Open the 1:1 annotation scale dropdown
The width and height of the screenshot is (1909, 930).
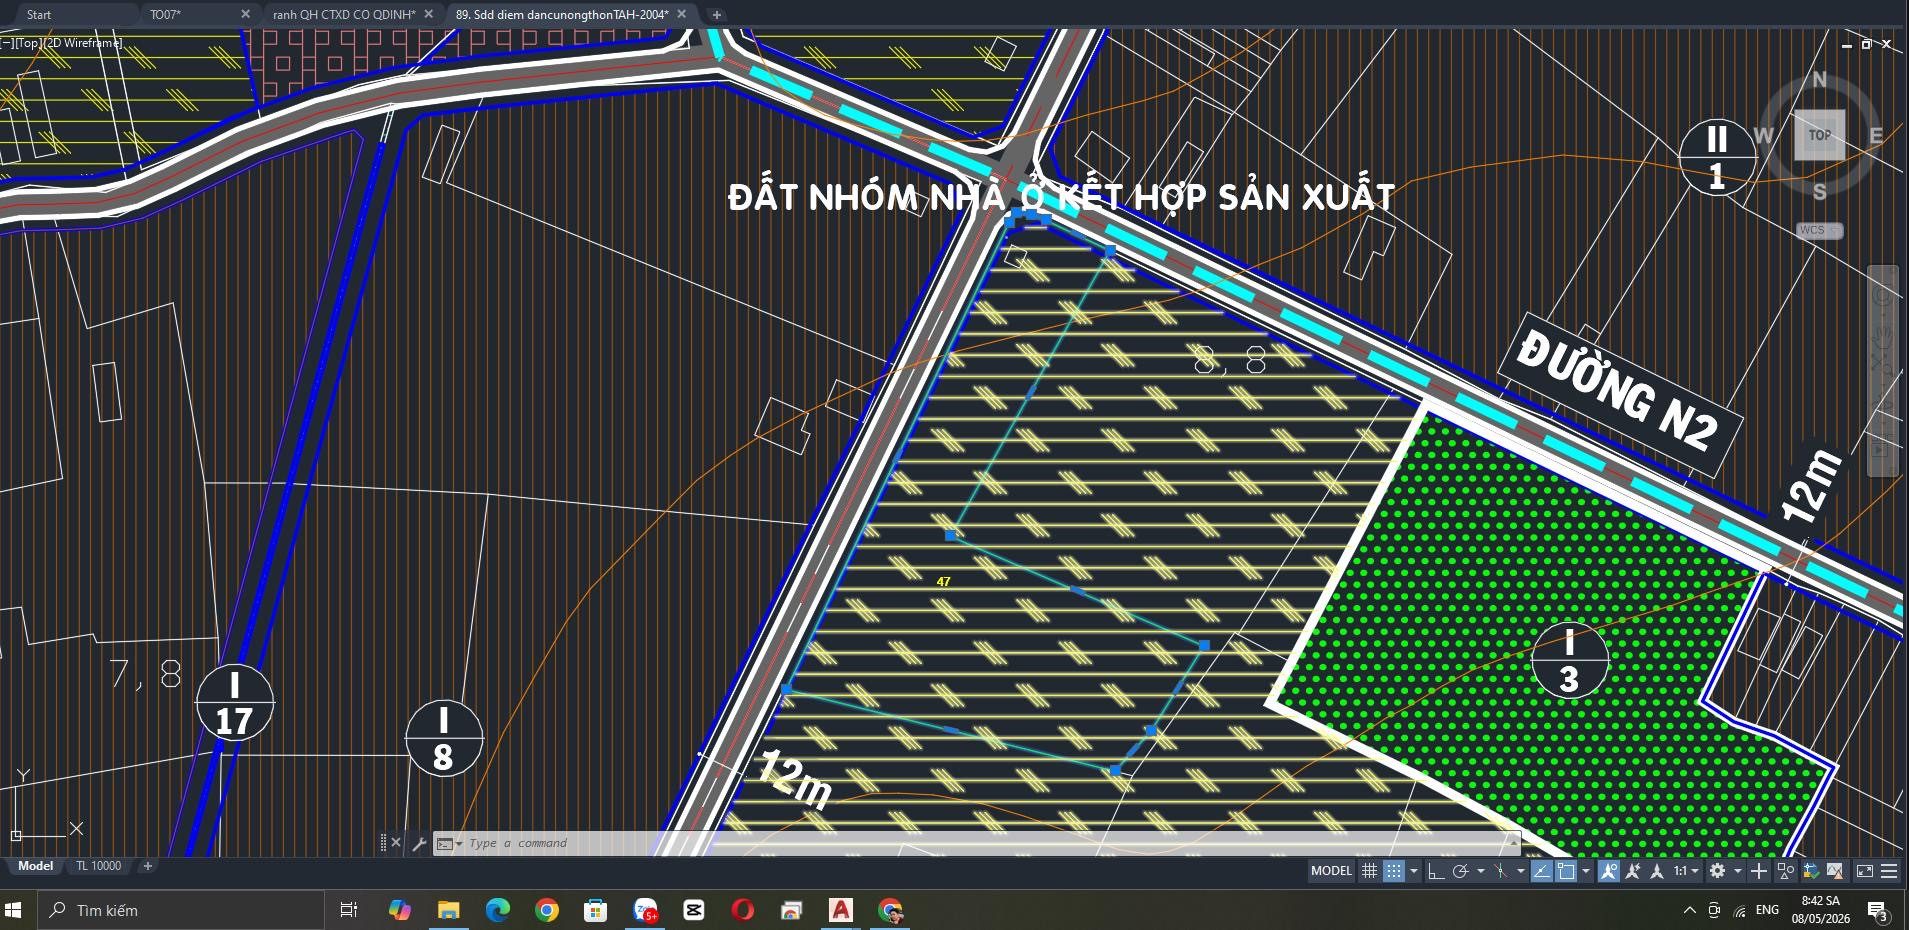click(1686, 871)
